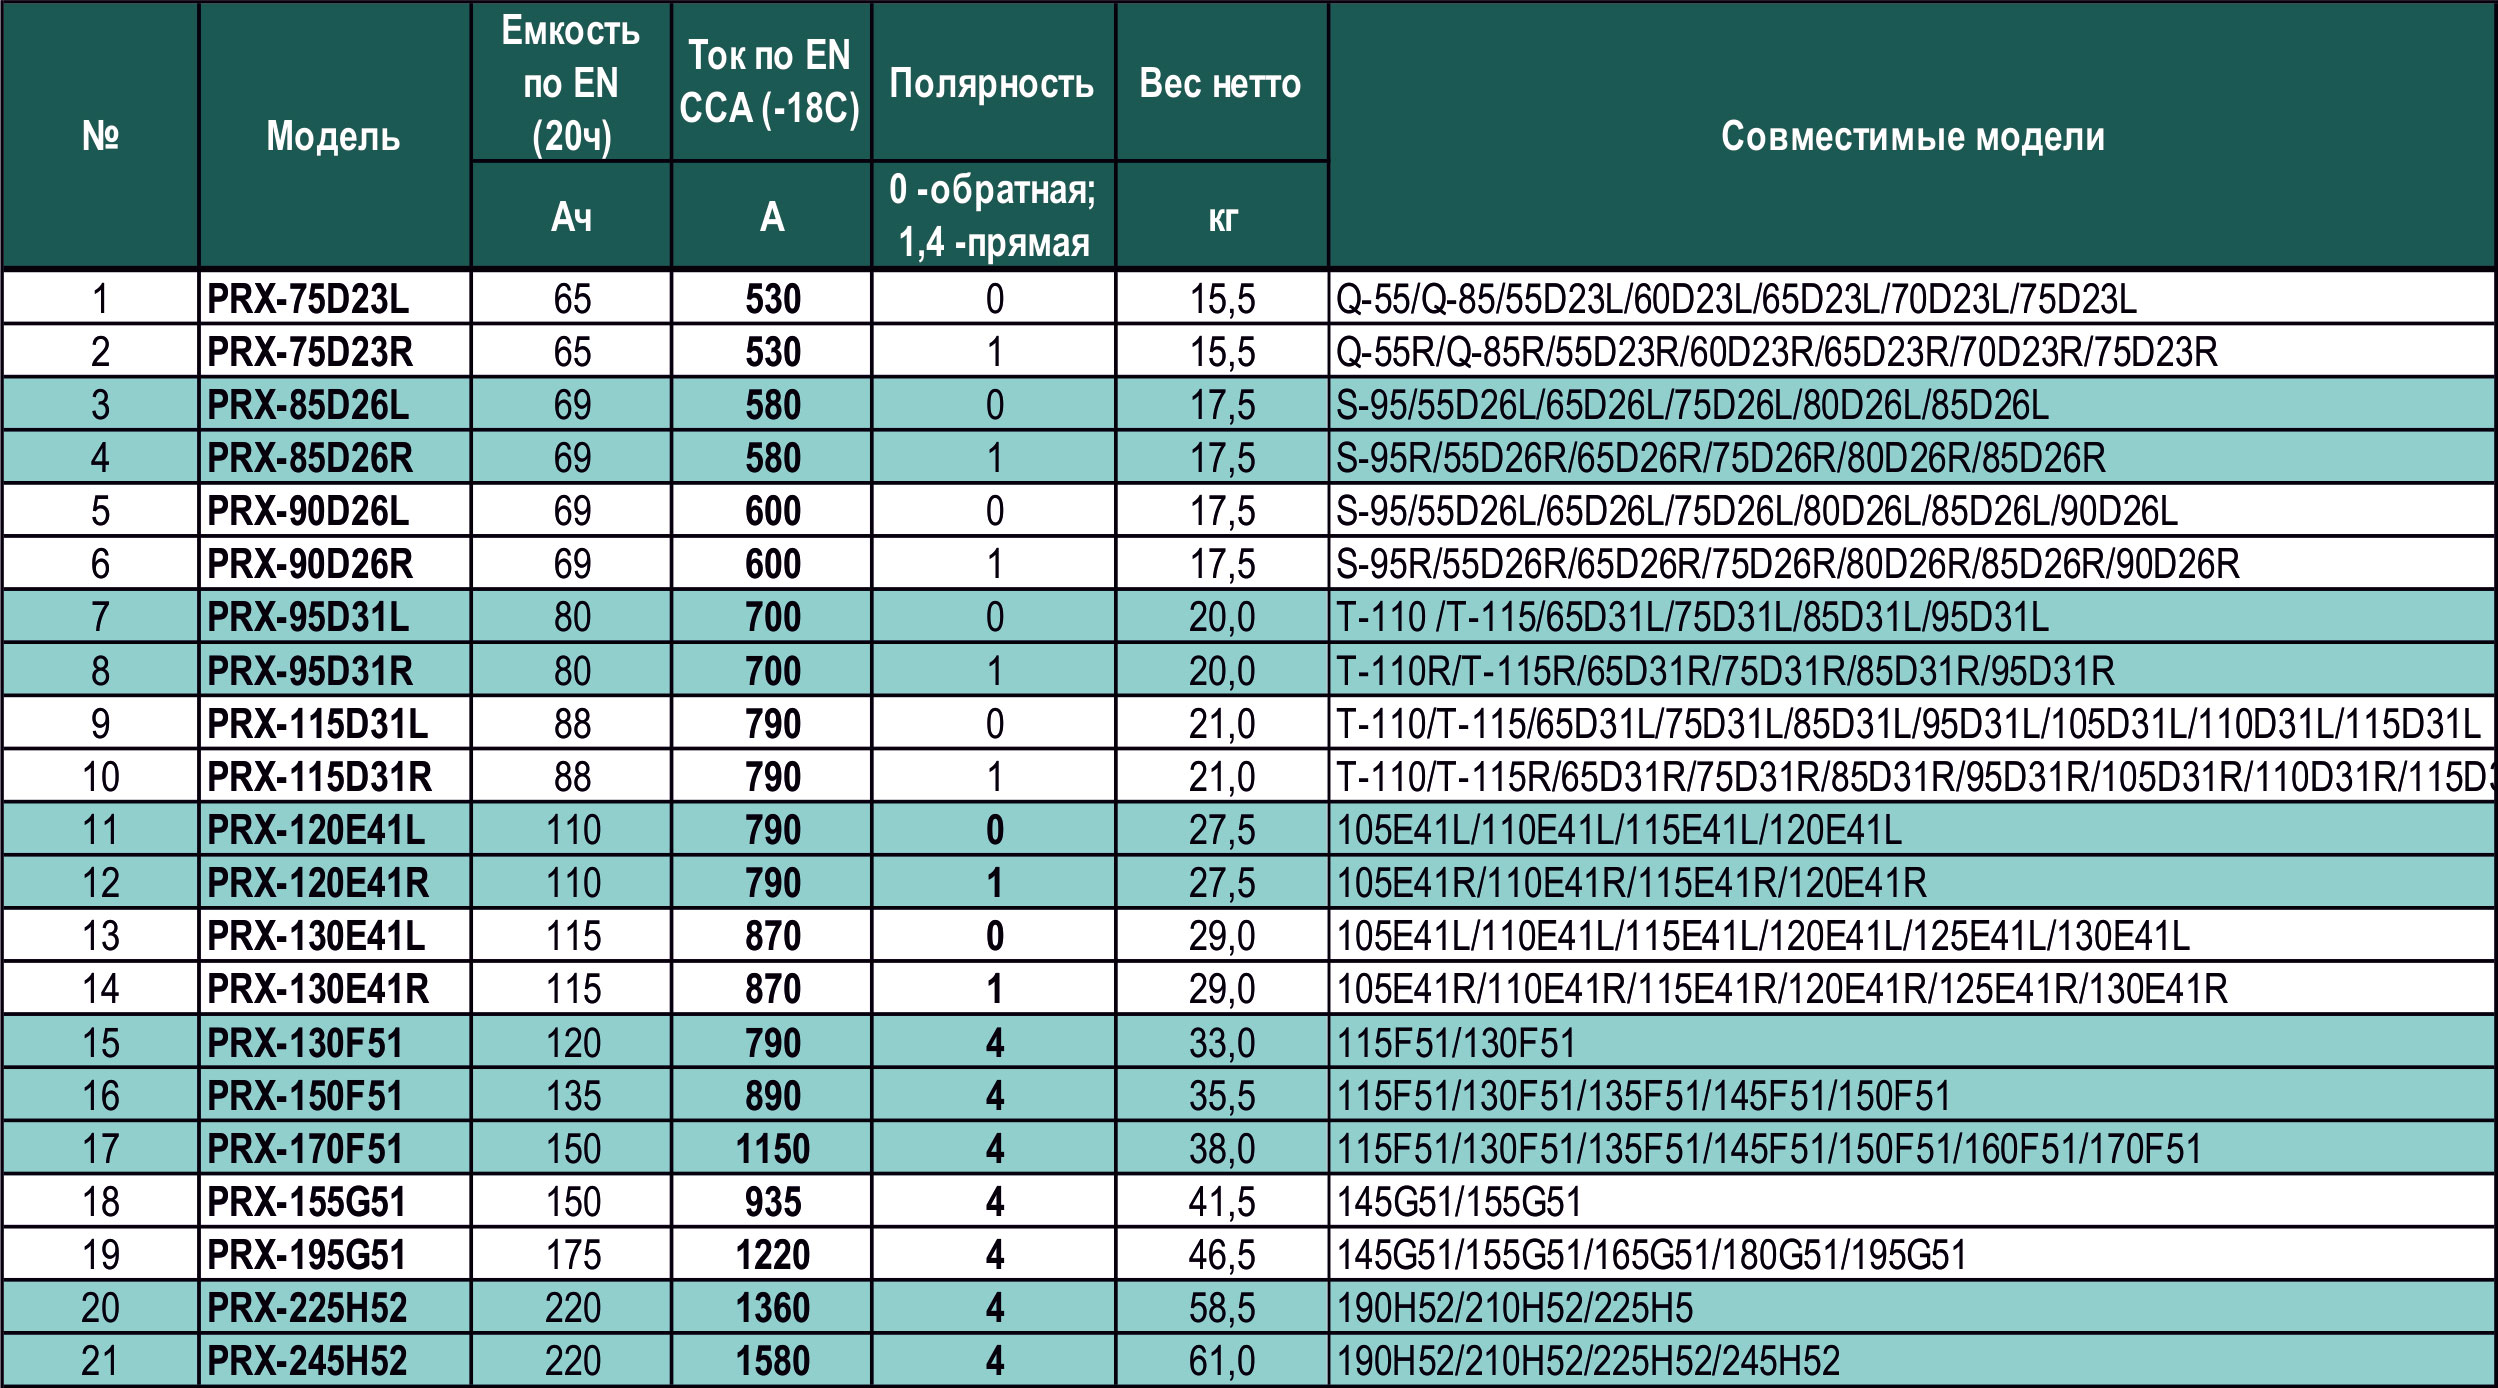
Task: Click capacity 175 in PRX-195G51 row
Action: [x=572, y=1254]
